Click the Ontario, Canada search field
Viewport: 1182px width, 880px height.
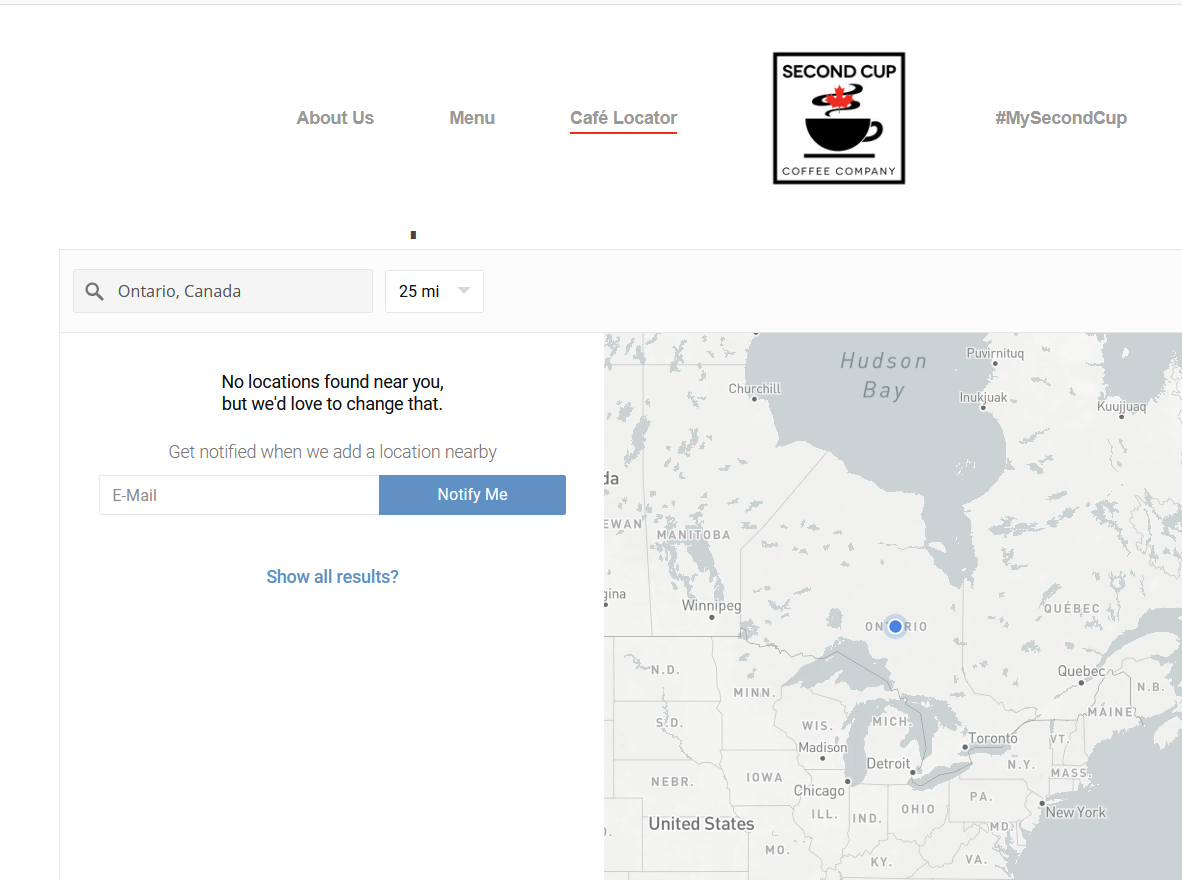pyautogui.click(x=223, y=291)
